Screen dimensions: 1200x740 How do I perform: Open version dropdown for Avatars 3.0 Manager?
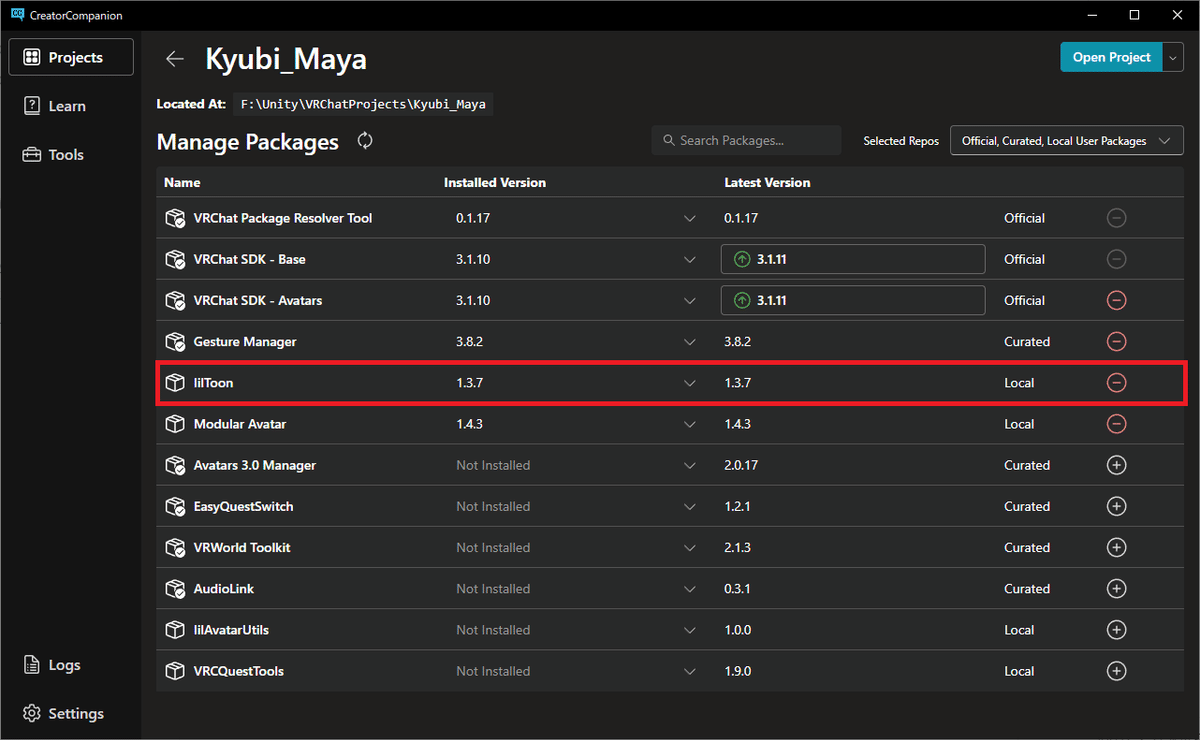[690, 465]
